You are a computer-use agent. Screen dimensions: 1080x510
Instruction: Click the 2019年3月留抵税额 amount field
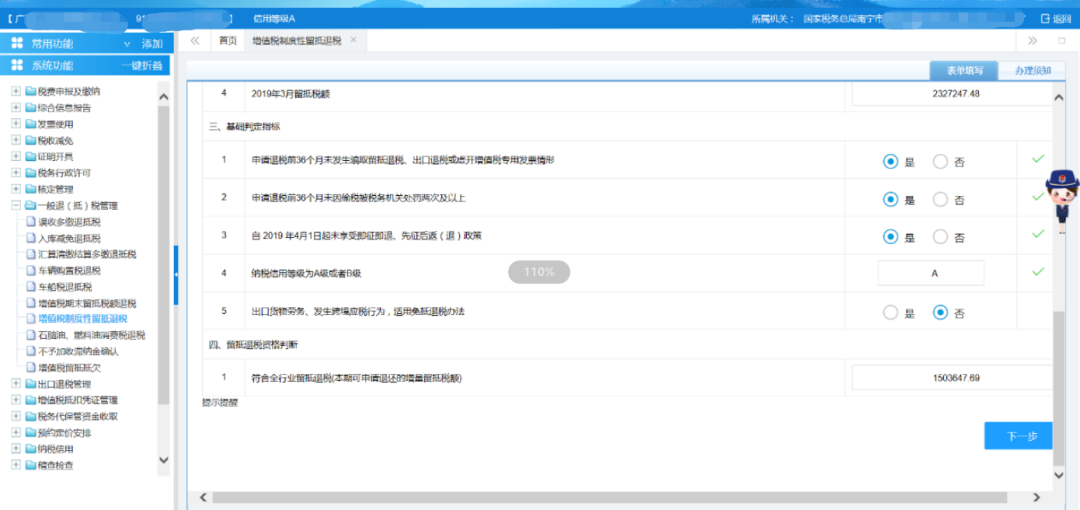954,93
